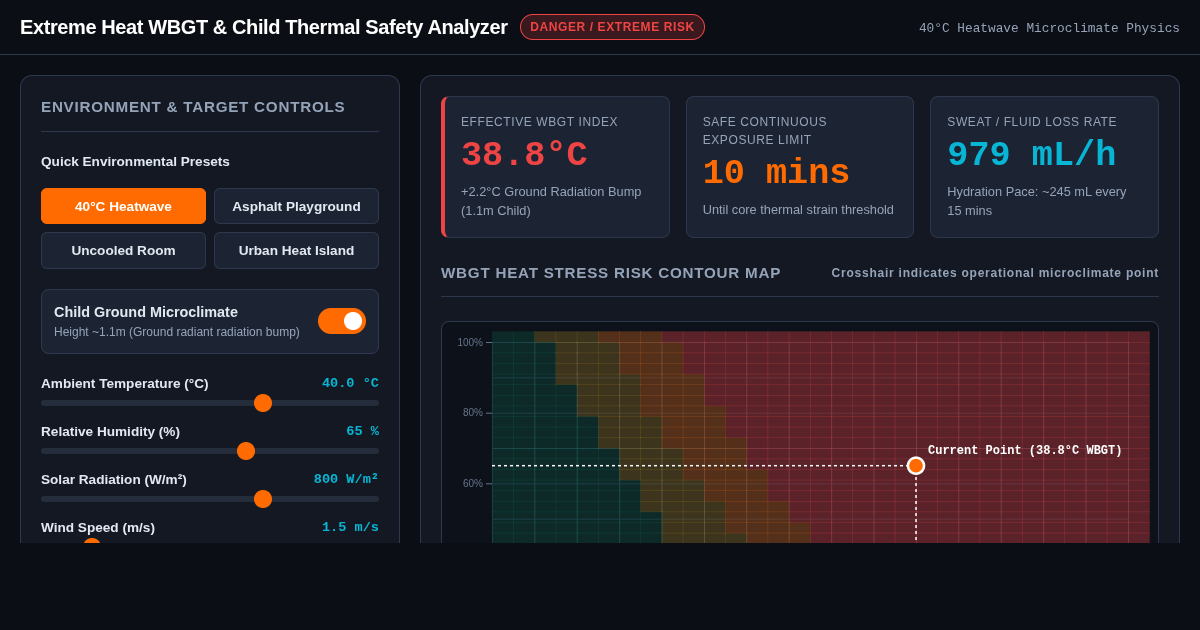Select the 40°C Heatwave preset
This screenshot has height=630, width=1200.
point(123,206)
